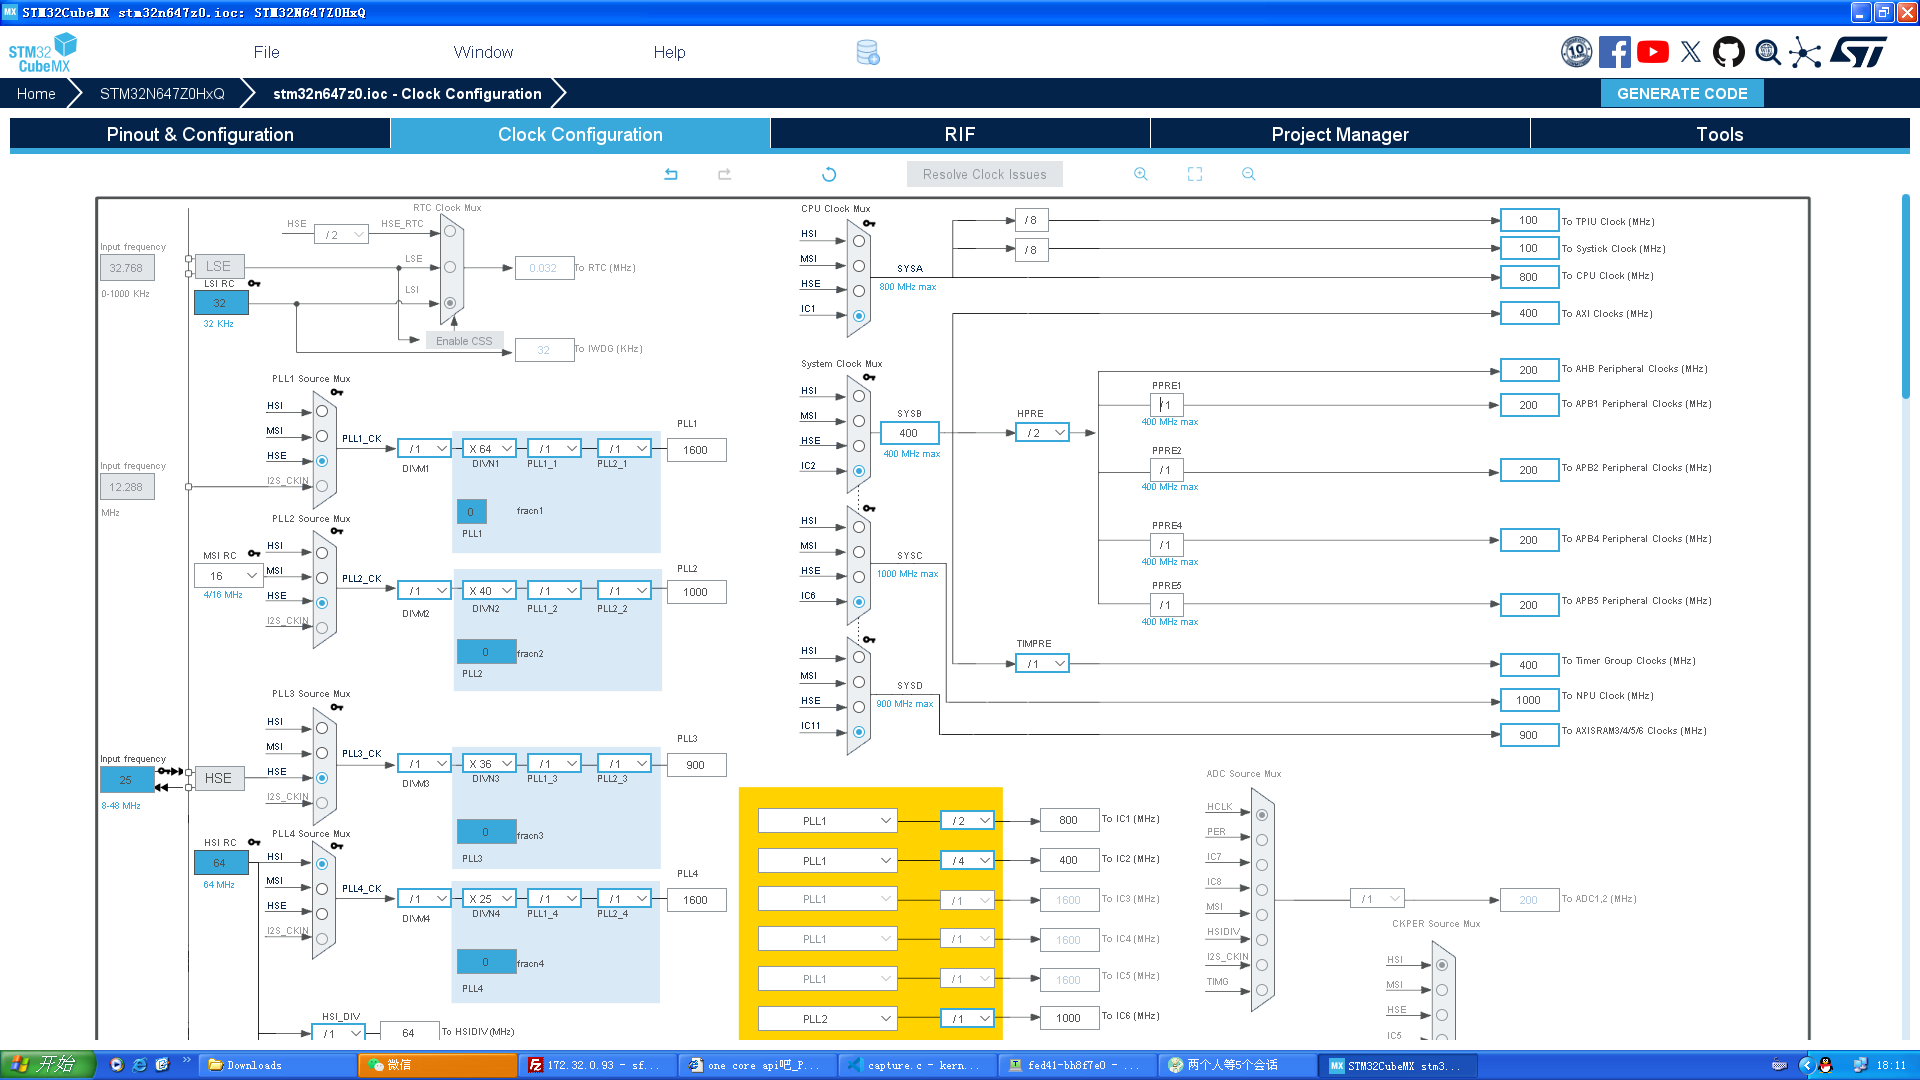The image size is (1920, 1080).
Task: Select HSI in CPU Clock Mux
Action: pyautogui.click(x=859, y=241)
